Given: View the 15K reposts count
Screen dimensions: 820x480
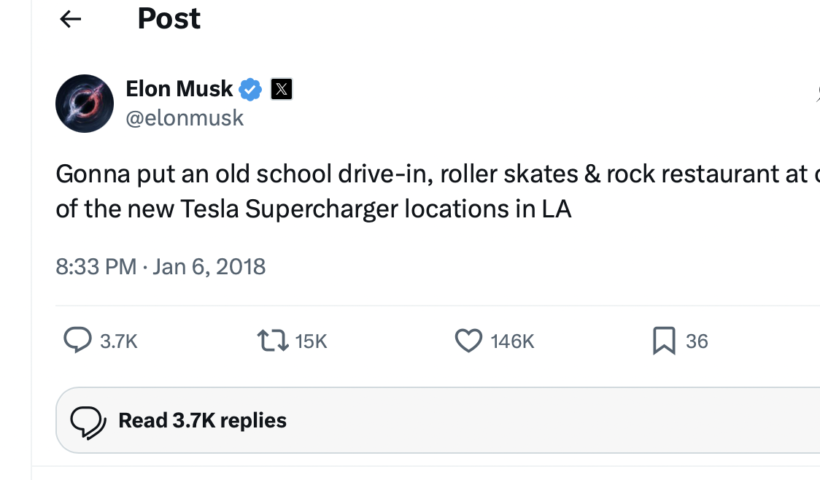Looking at the screenshot, I should [311, 341].
